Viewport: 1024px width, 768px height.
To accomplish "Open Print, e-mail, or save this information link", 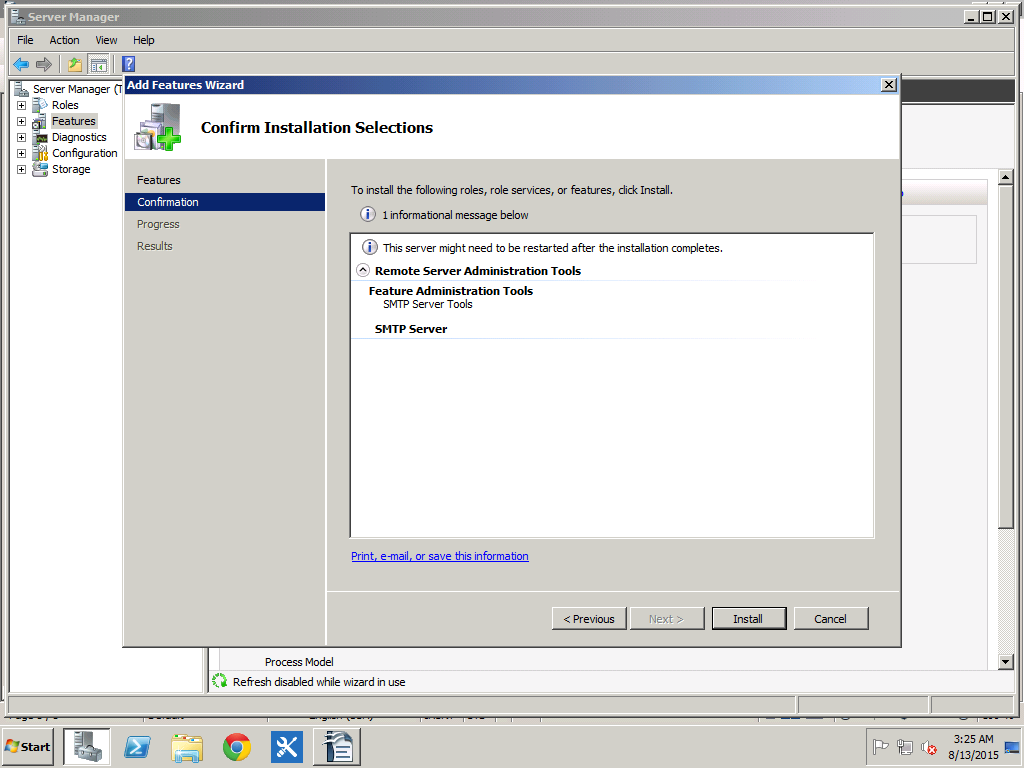I will pos(440,556).
